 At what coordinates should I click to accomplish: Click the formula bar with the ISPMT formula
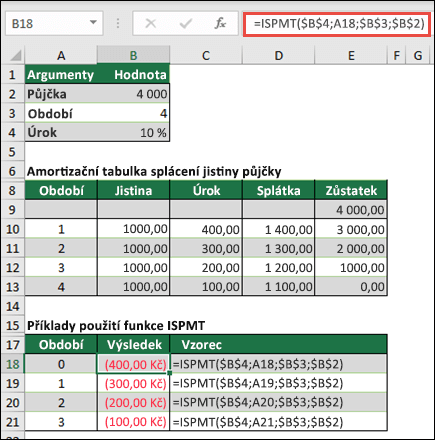[337, 24]
